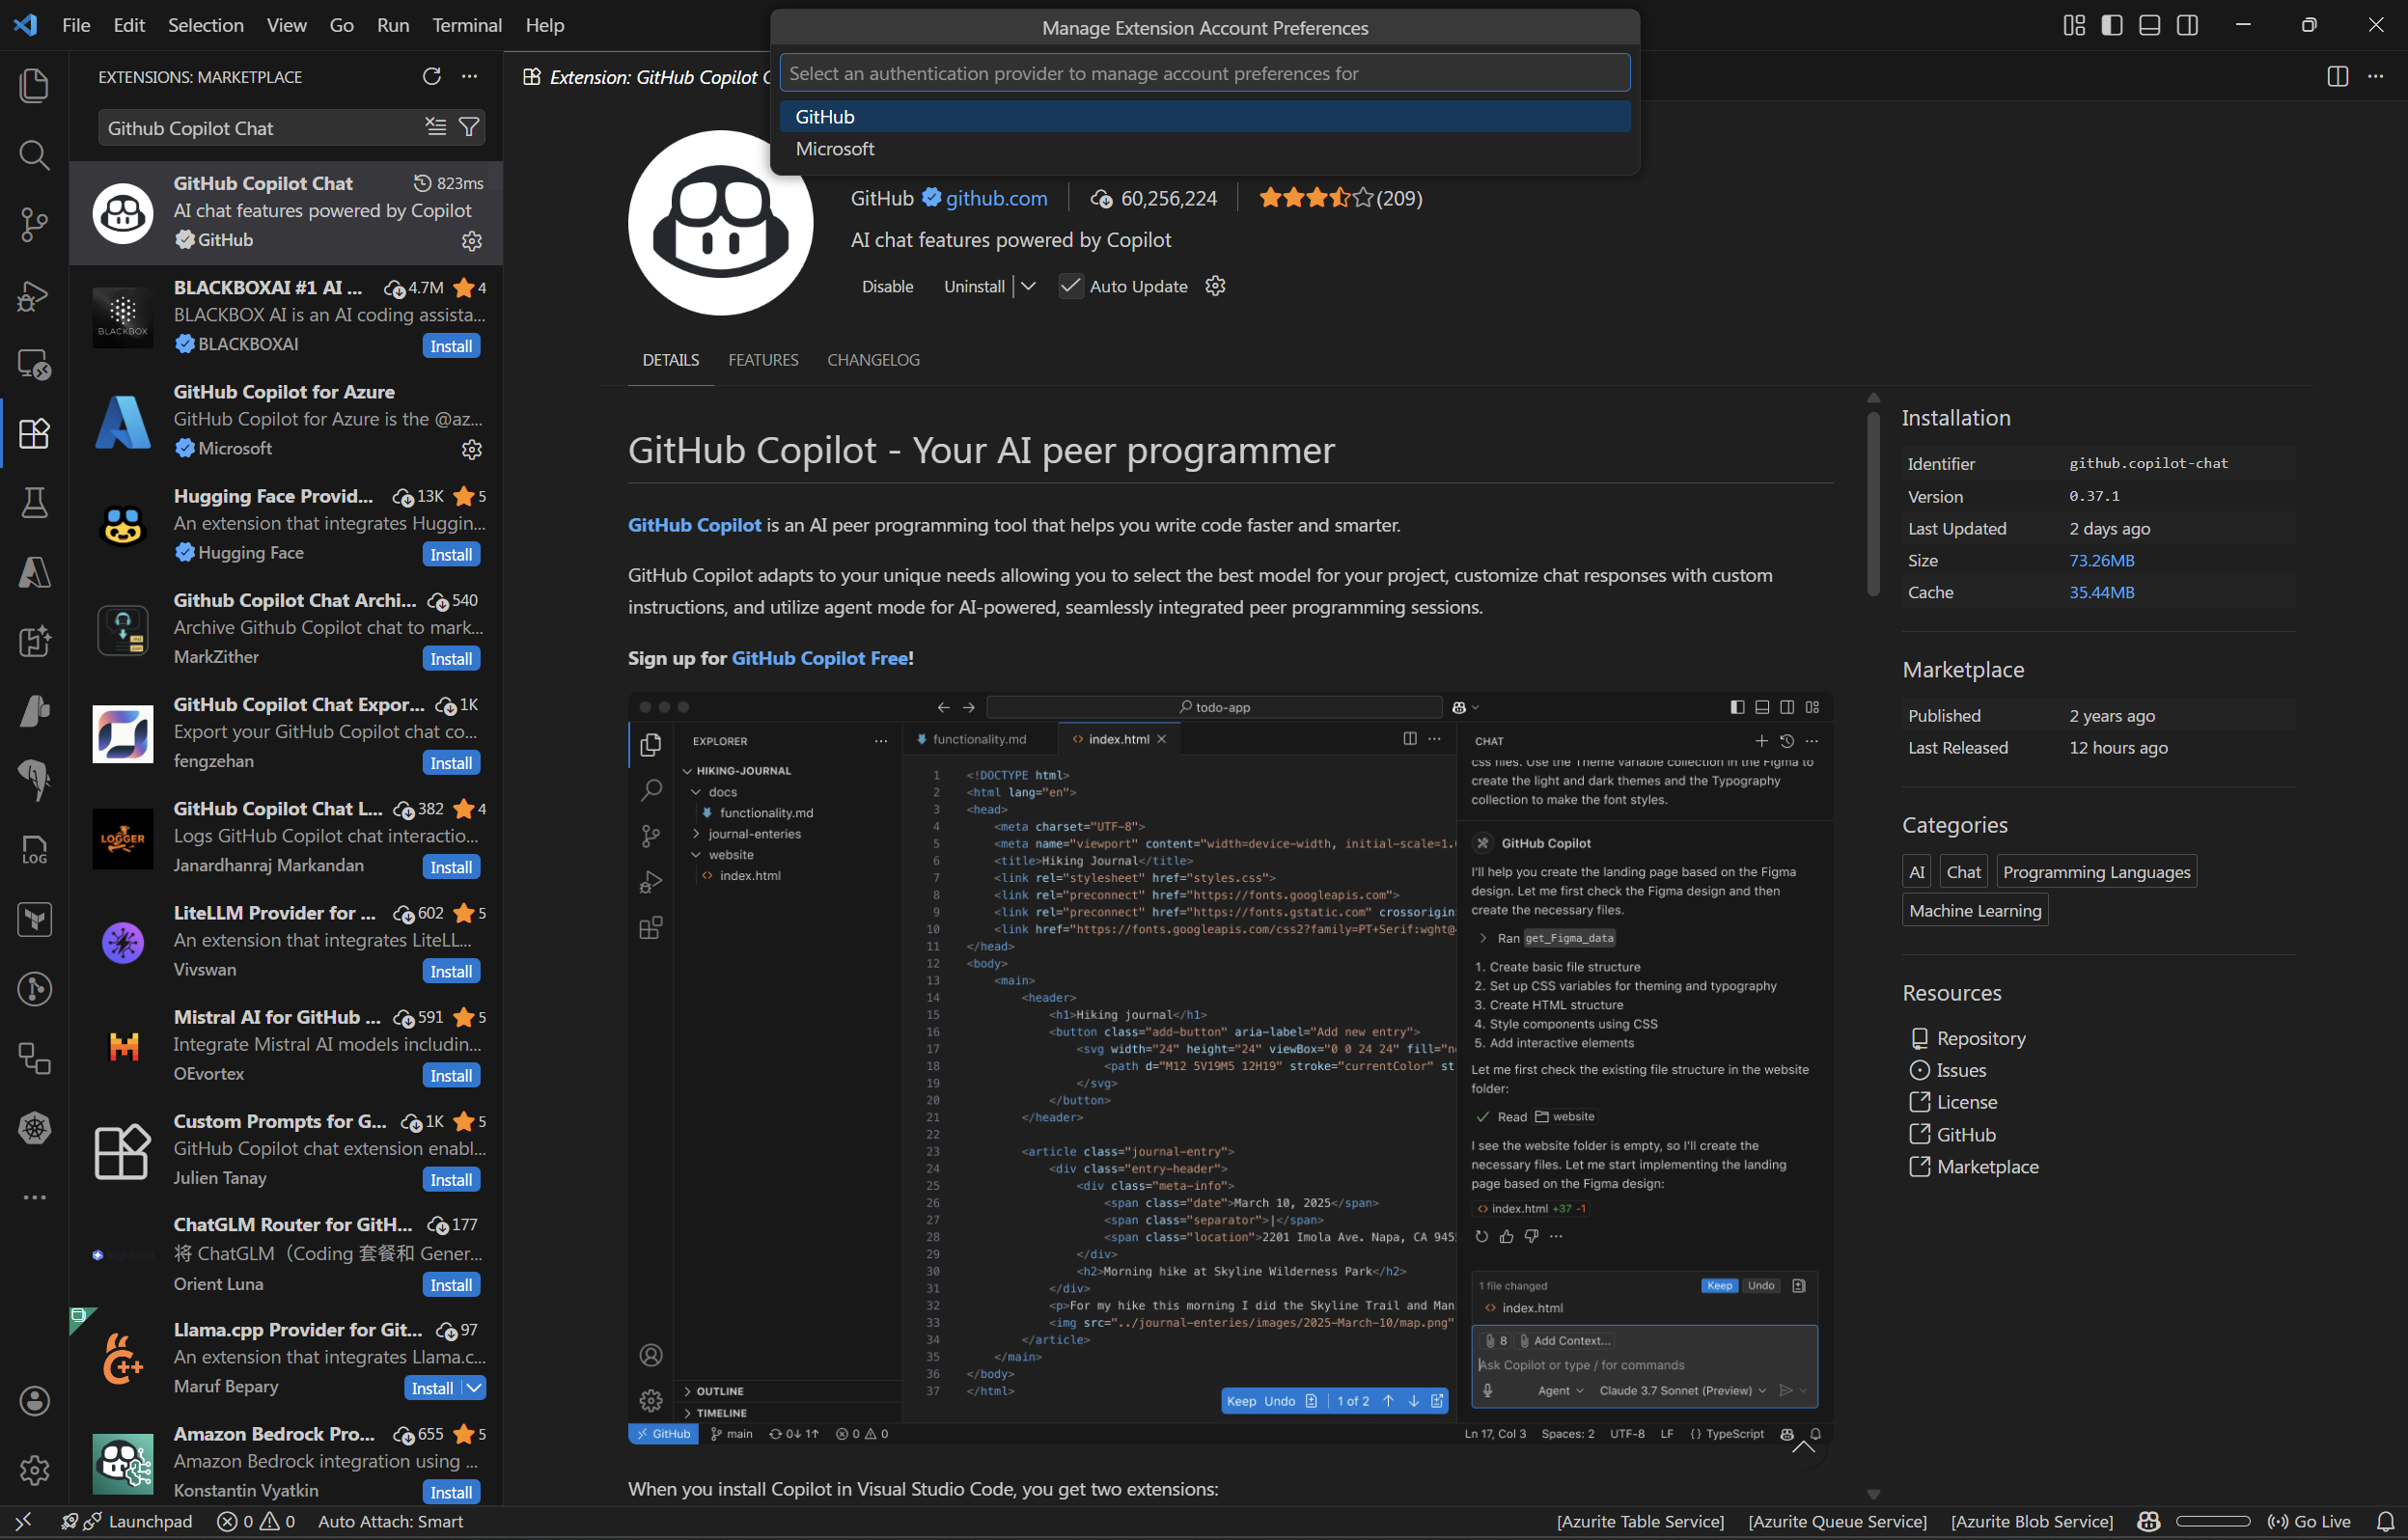2408x1540 pixels.
Task: Open editor more actions menu
Action: pyautogui.click(x=2375, y=77)
